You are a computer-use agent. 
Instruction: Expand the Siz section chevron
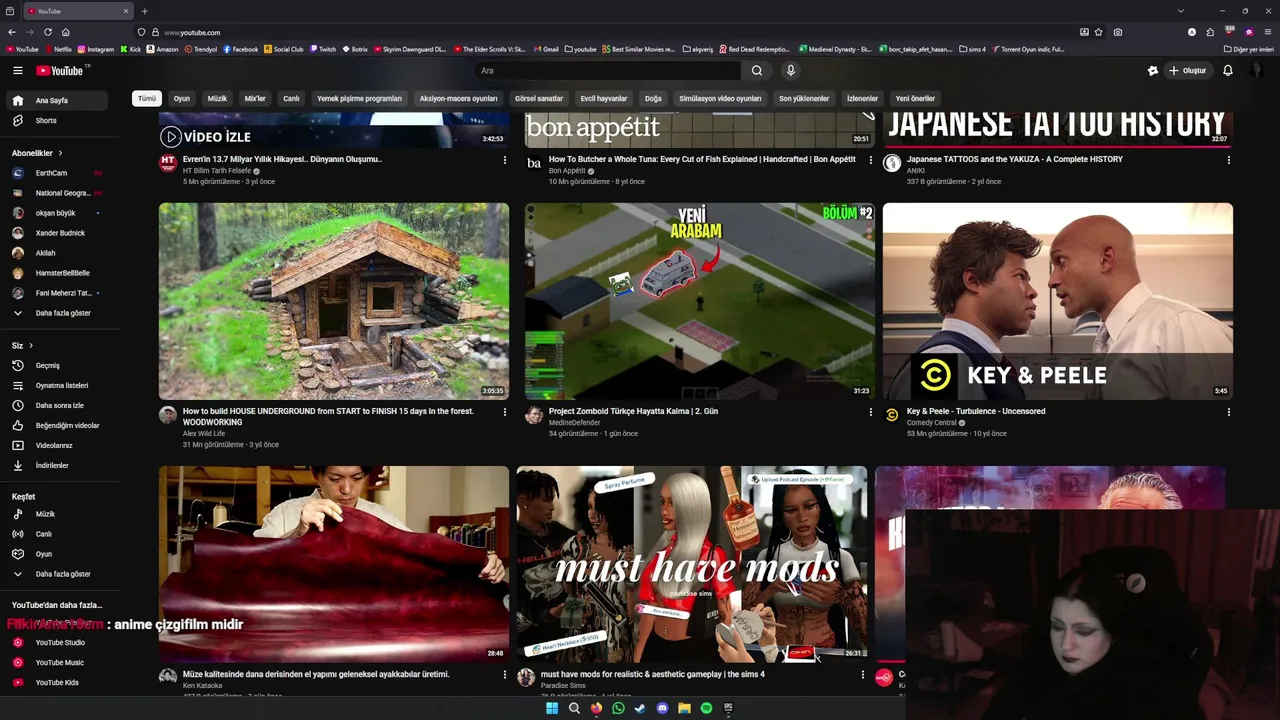(x=30, y=346)
